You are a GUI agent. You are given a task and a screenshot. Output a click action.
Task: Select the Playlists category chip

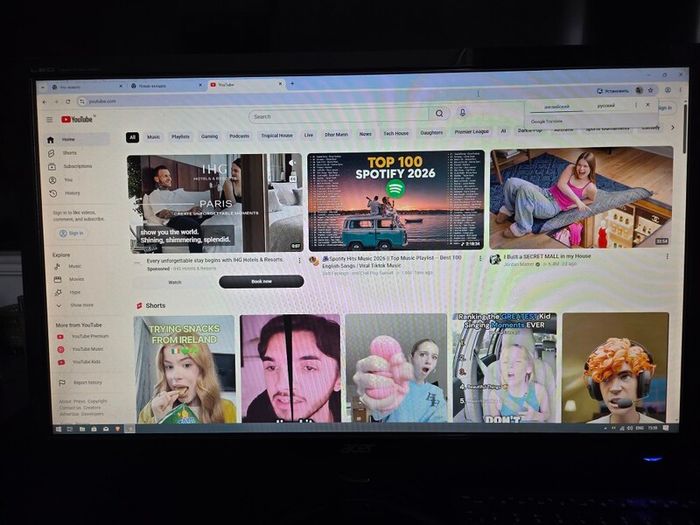click(180, 136)
